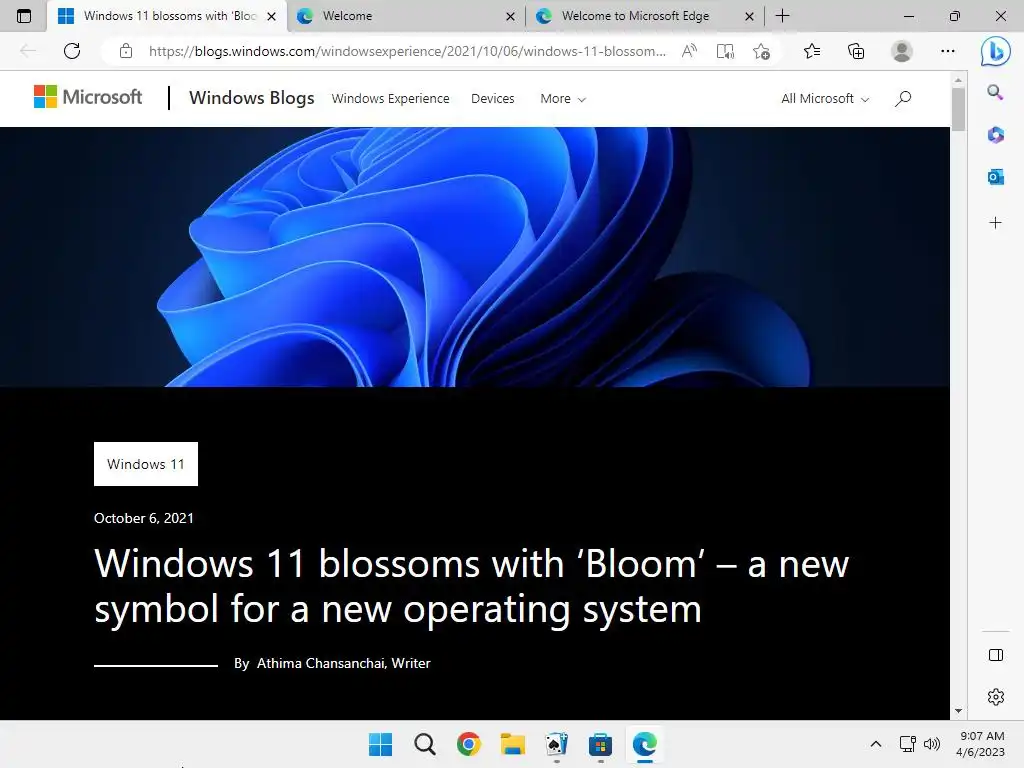This screenshot has height=768, width=1024.
Task: Open Read Aloud from address bar
Action: coord(689,51)
